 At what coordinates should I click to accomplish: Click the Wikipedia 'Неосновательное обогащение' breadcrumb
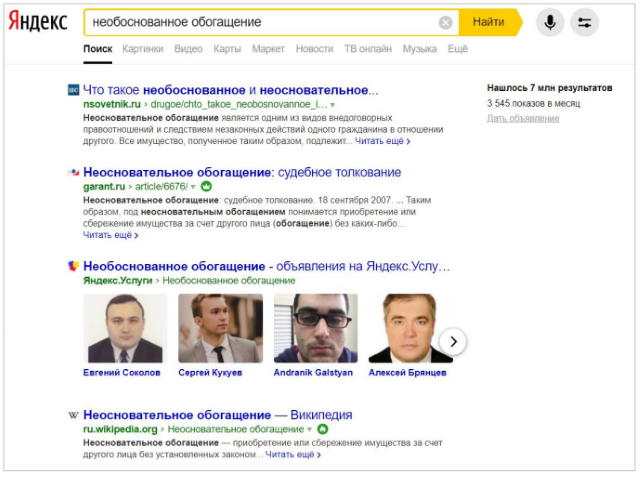coord(236,429)
